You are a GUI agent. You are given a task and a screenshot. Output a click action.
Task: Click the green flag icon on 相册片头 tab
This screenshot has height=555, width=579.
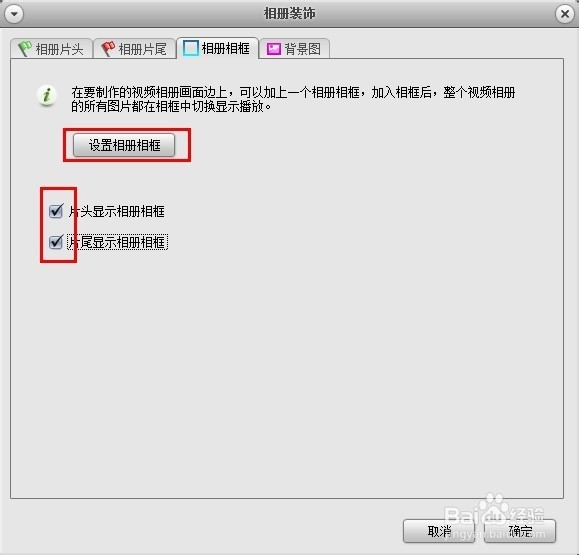click(25, 49)
